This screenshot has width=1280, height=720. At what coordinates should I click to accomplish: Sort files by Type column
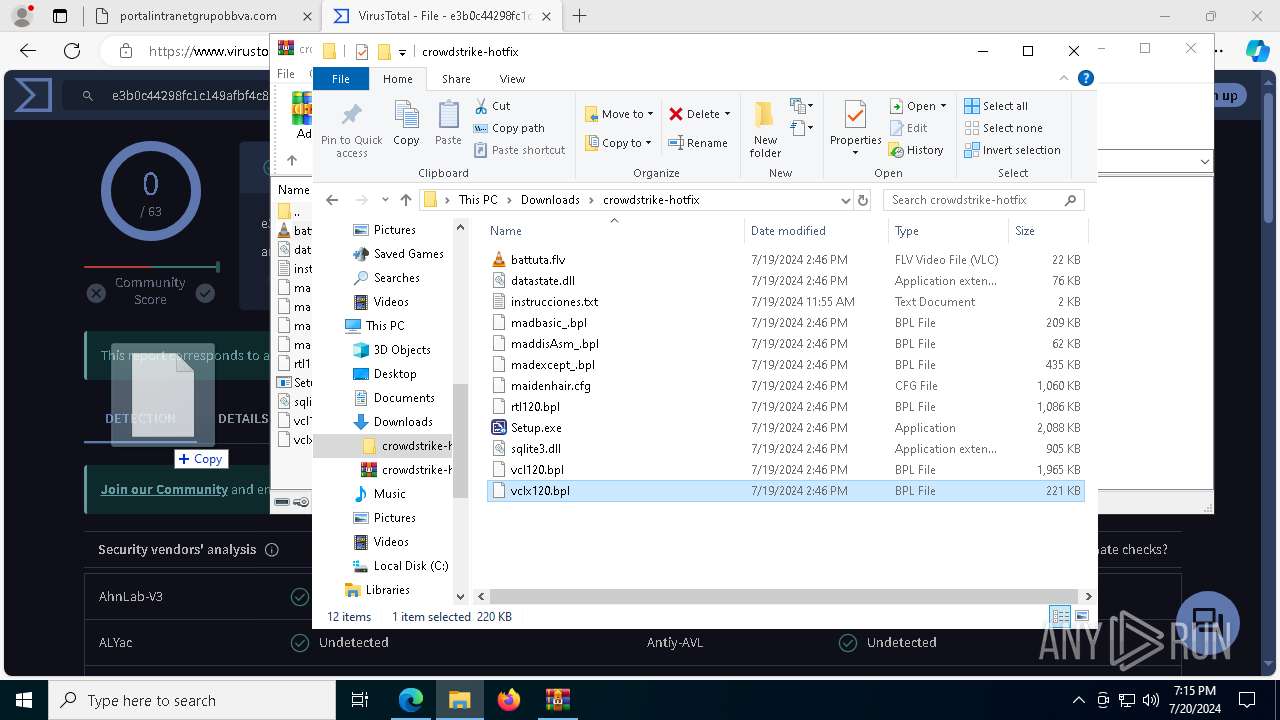point(949,230)
